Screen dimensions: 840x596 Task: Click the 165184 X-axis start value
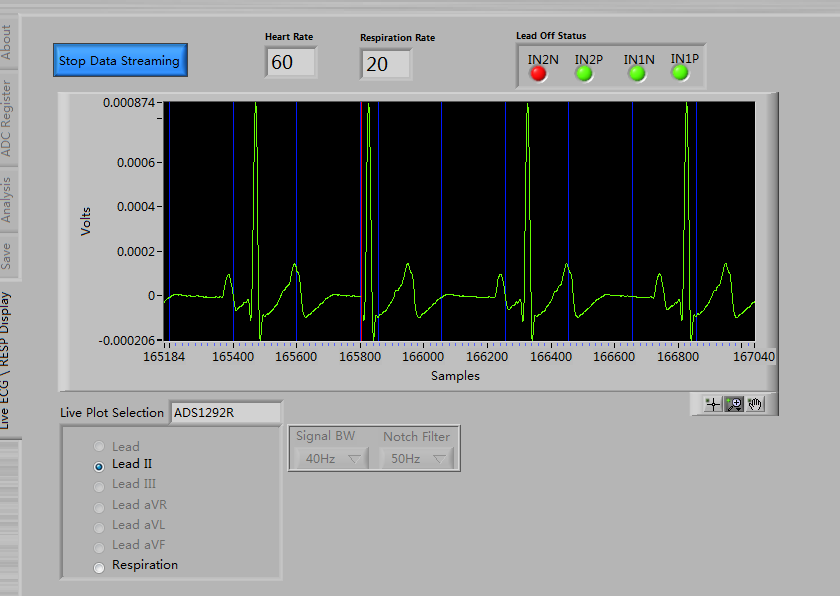164,357
